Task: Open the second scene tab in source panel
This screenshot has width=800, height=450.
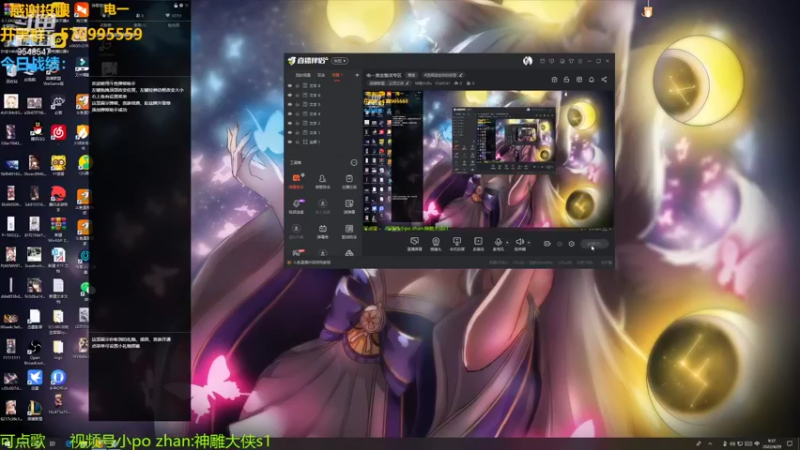Action: click(x=321, y=75)
